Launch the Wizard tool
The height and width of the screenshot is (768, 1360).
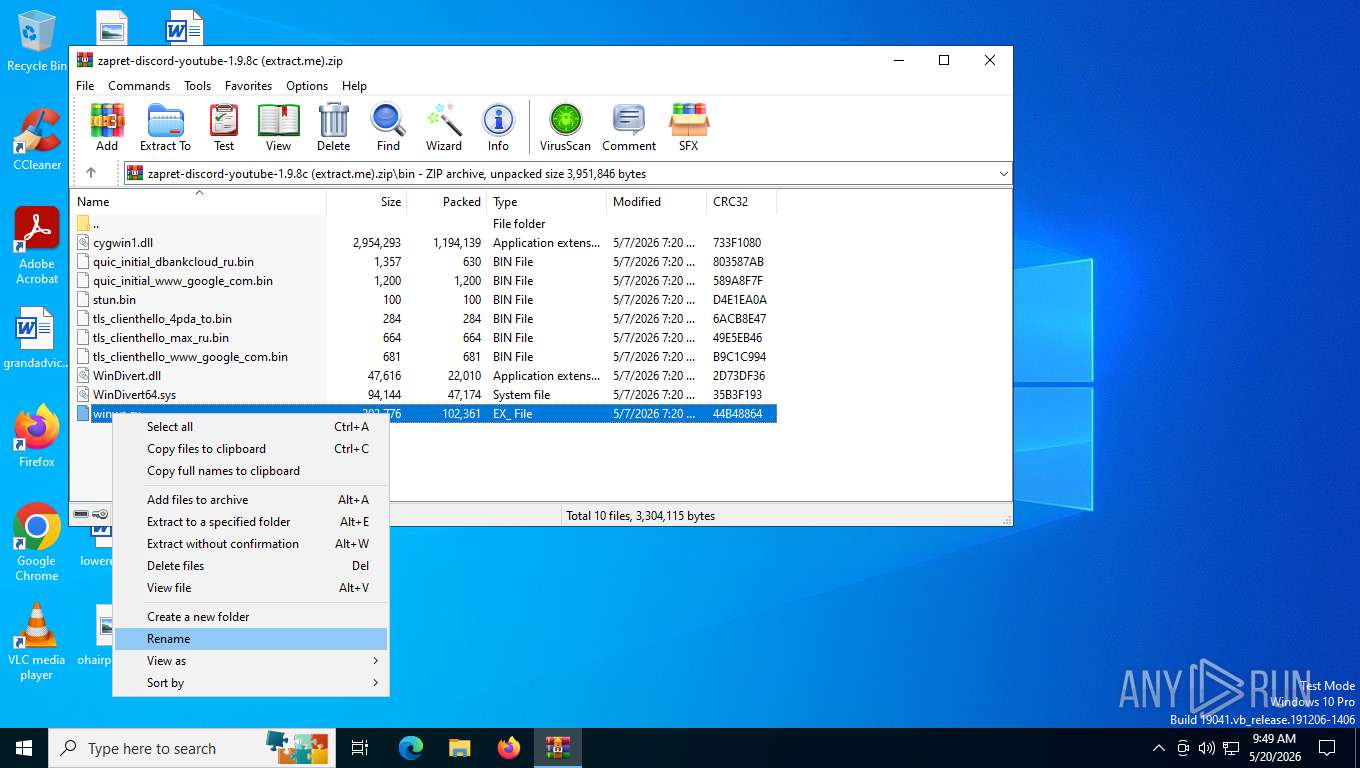coord(444,127)
